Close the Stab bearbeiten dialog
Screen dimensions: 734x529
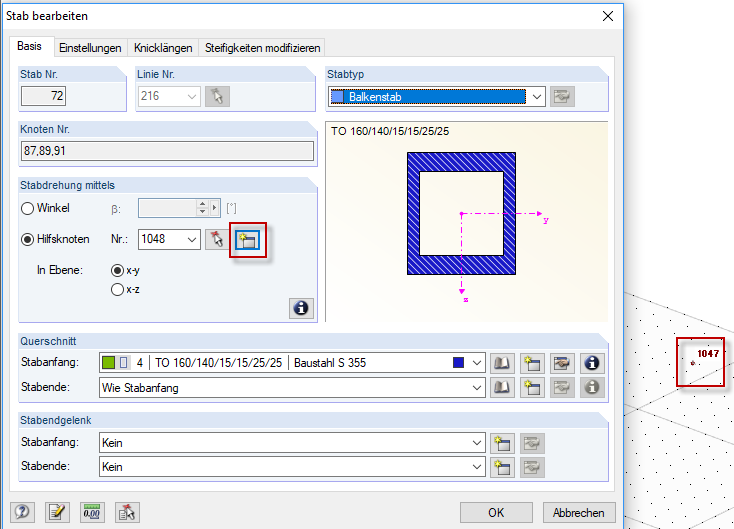coord(608,16)
